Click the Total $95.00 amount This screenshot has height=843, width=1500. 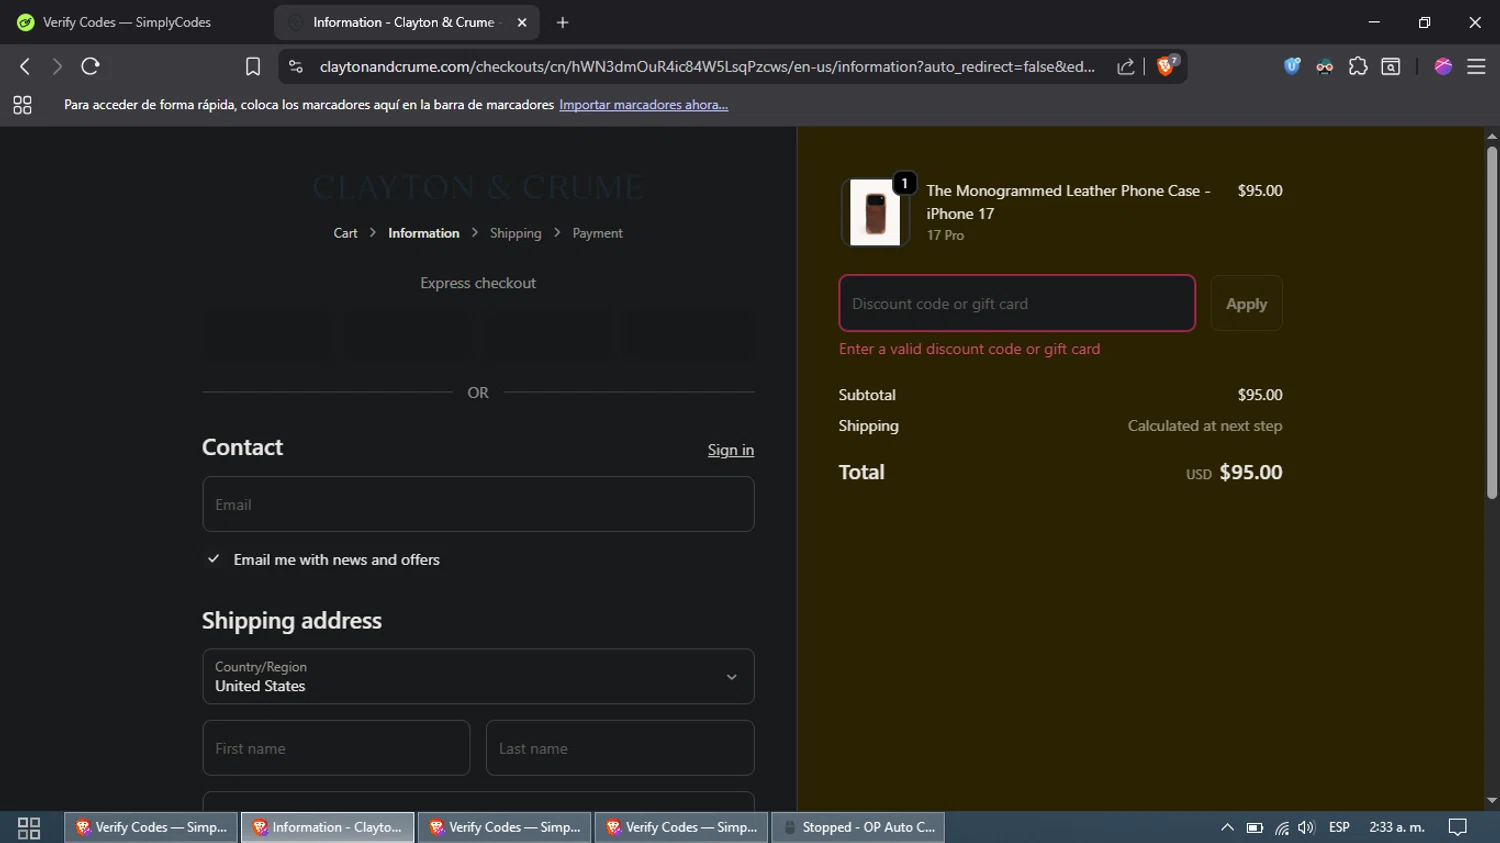point(1250,472)
